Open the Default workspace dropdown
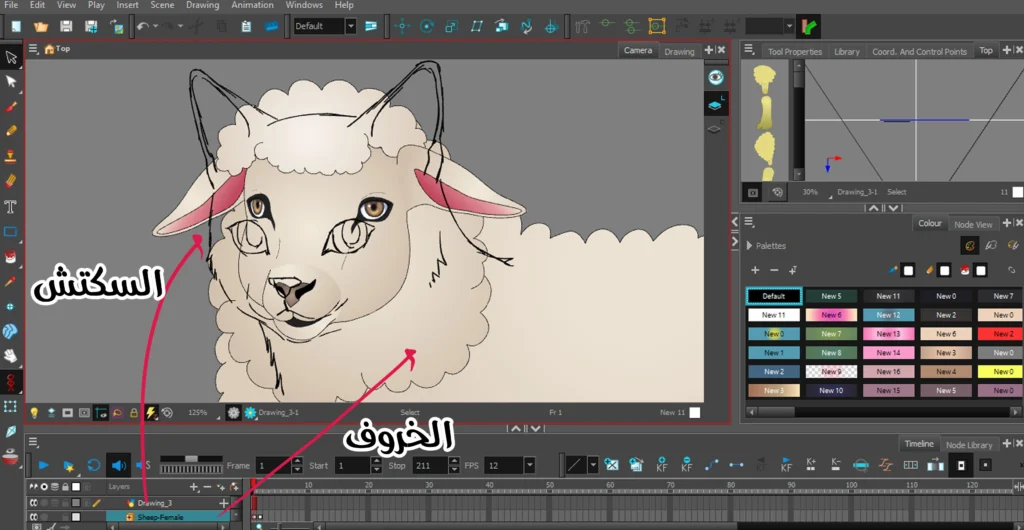The height and width of the screenshot is (530, 1024). pos(351,26)
